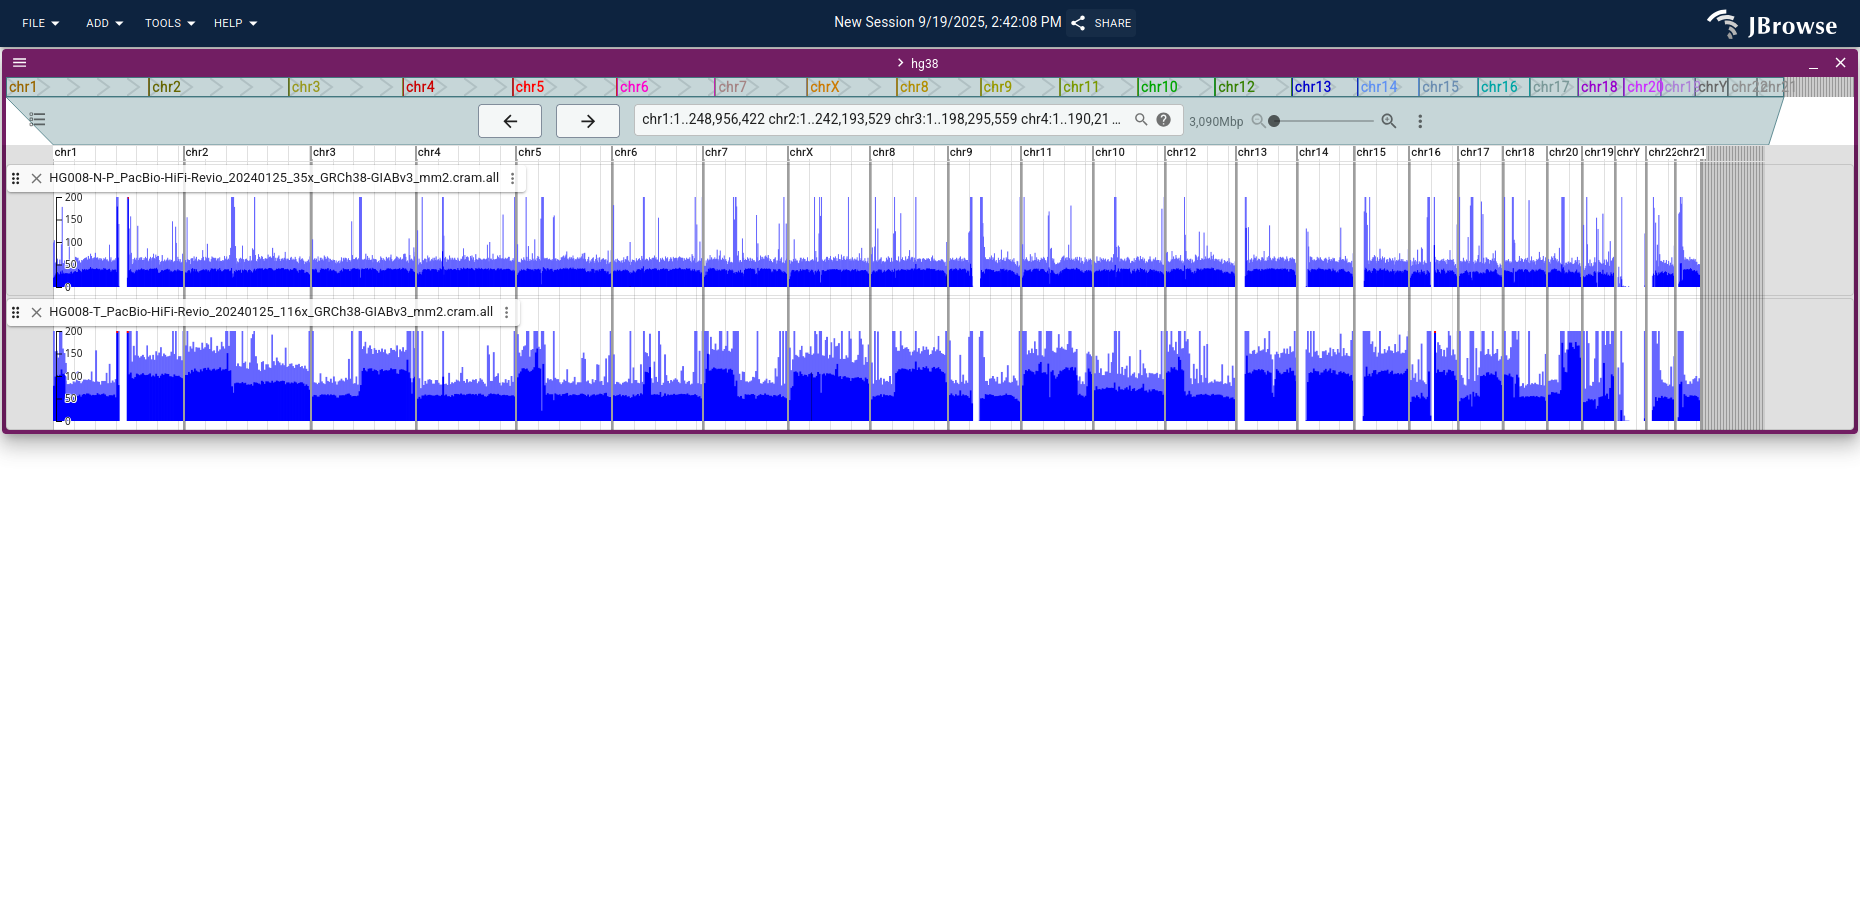
Task: Open the search help question icon
Action: (1164, 120)
